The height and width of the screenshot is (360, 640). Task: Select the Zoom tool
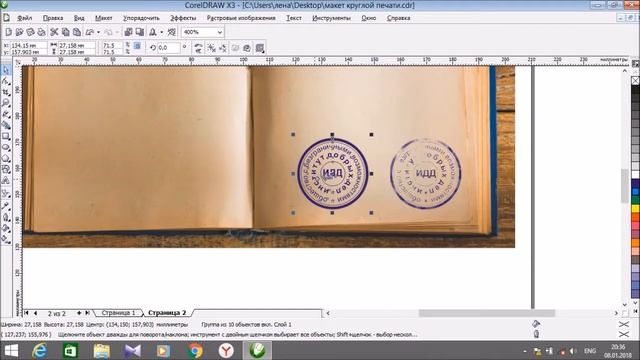[x=6, y=103]
